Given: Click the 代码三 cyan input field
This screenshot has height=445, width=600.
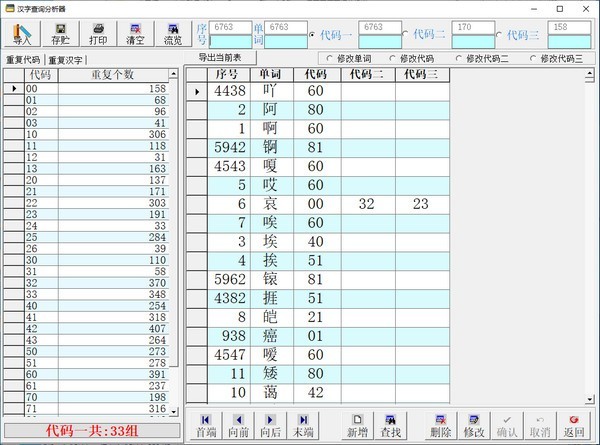Looking at the screenshot, I should pyautogui.click(x=569, y=42).
